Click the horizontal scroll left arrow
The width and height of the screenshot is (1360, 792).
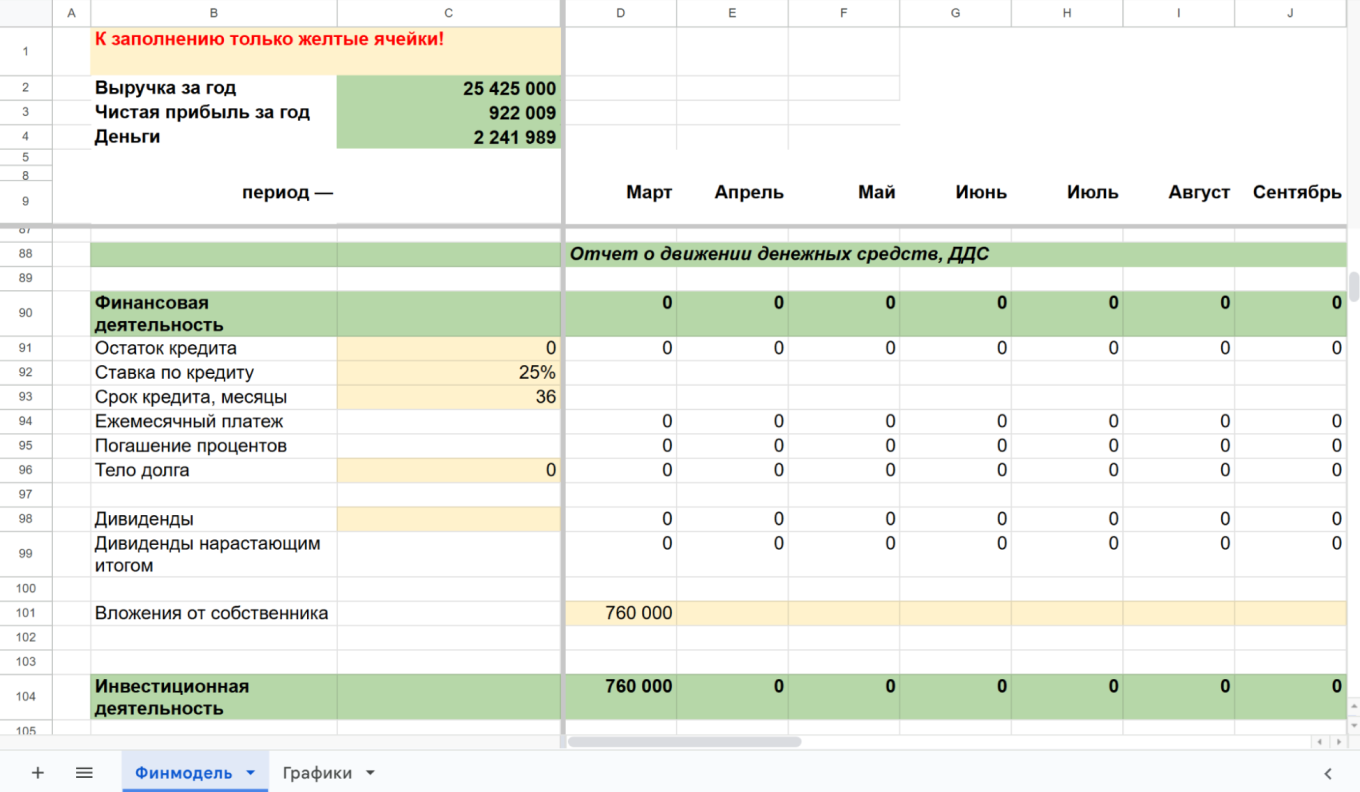click(1320, 742)
